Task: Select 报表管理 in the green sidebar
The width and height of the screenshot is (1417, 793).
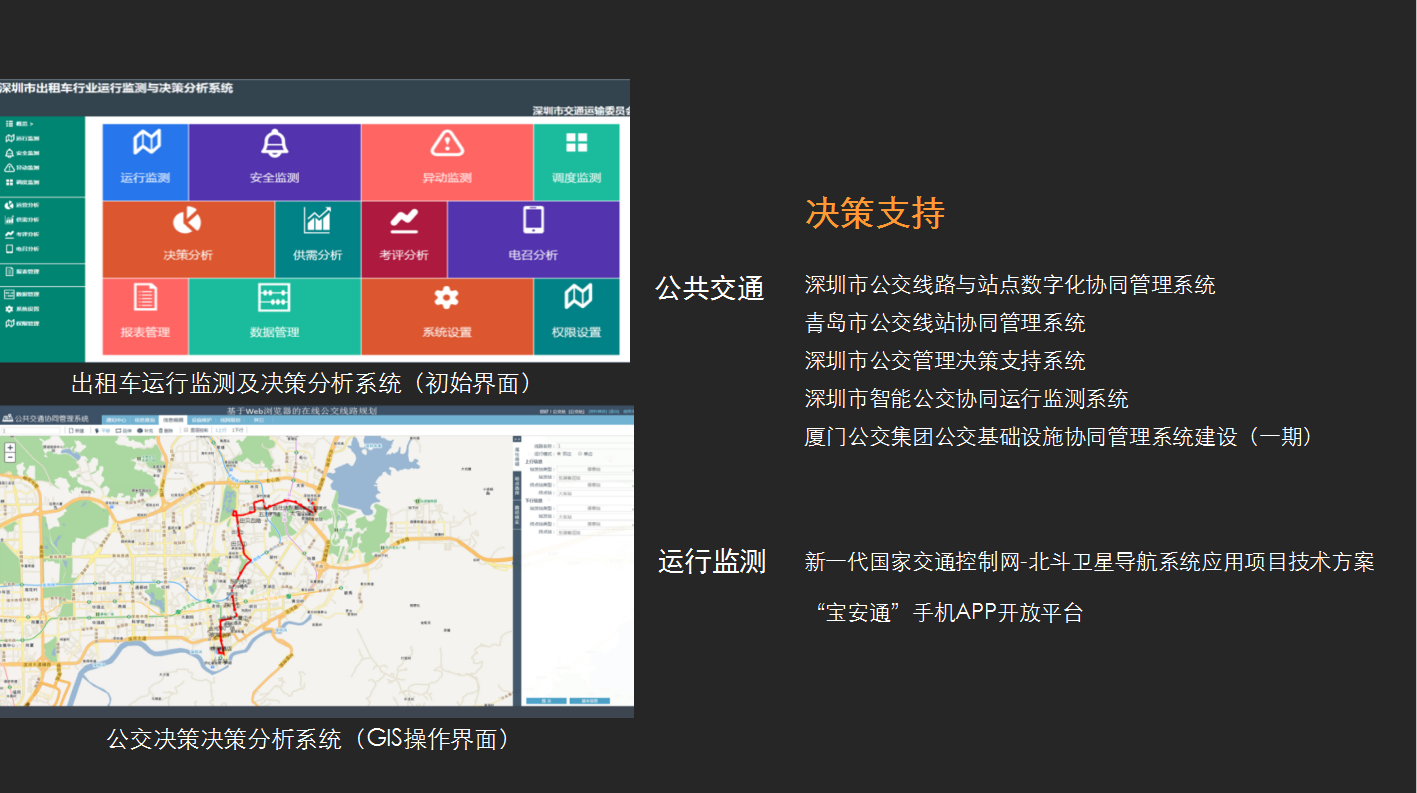Action: 22,271
